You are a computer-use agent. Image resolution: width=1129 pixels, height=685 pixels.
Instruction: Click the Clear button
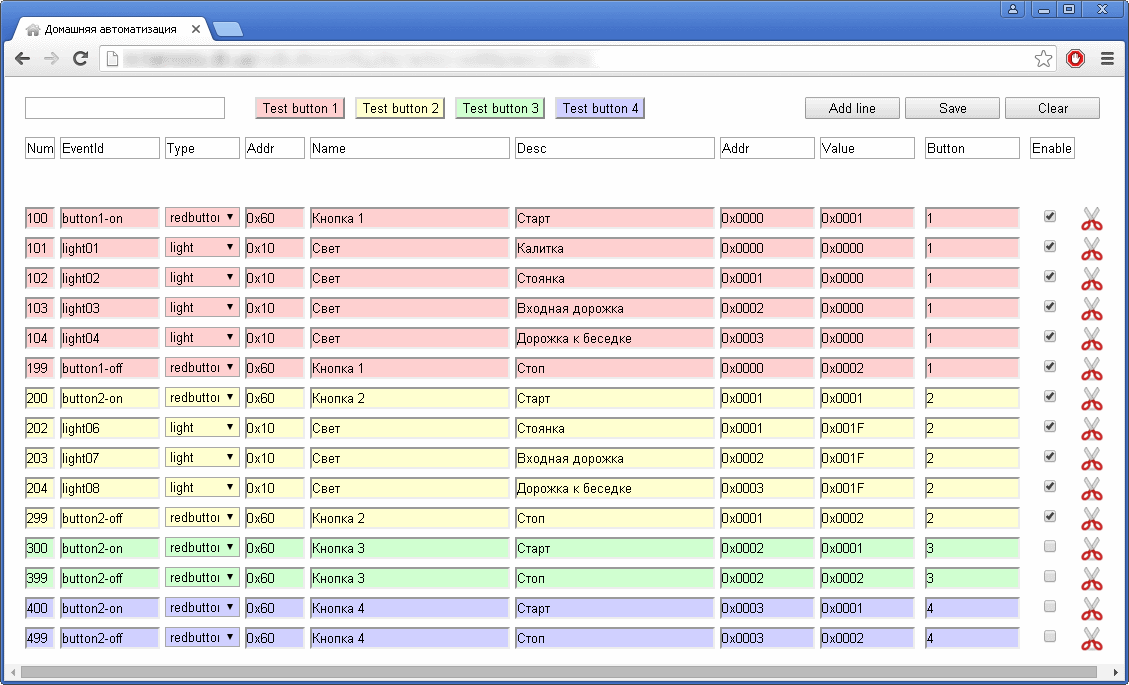coord(1053,108)
